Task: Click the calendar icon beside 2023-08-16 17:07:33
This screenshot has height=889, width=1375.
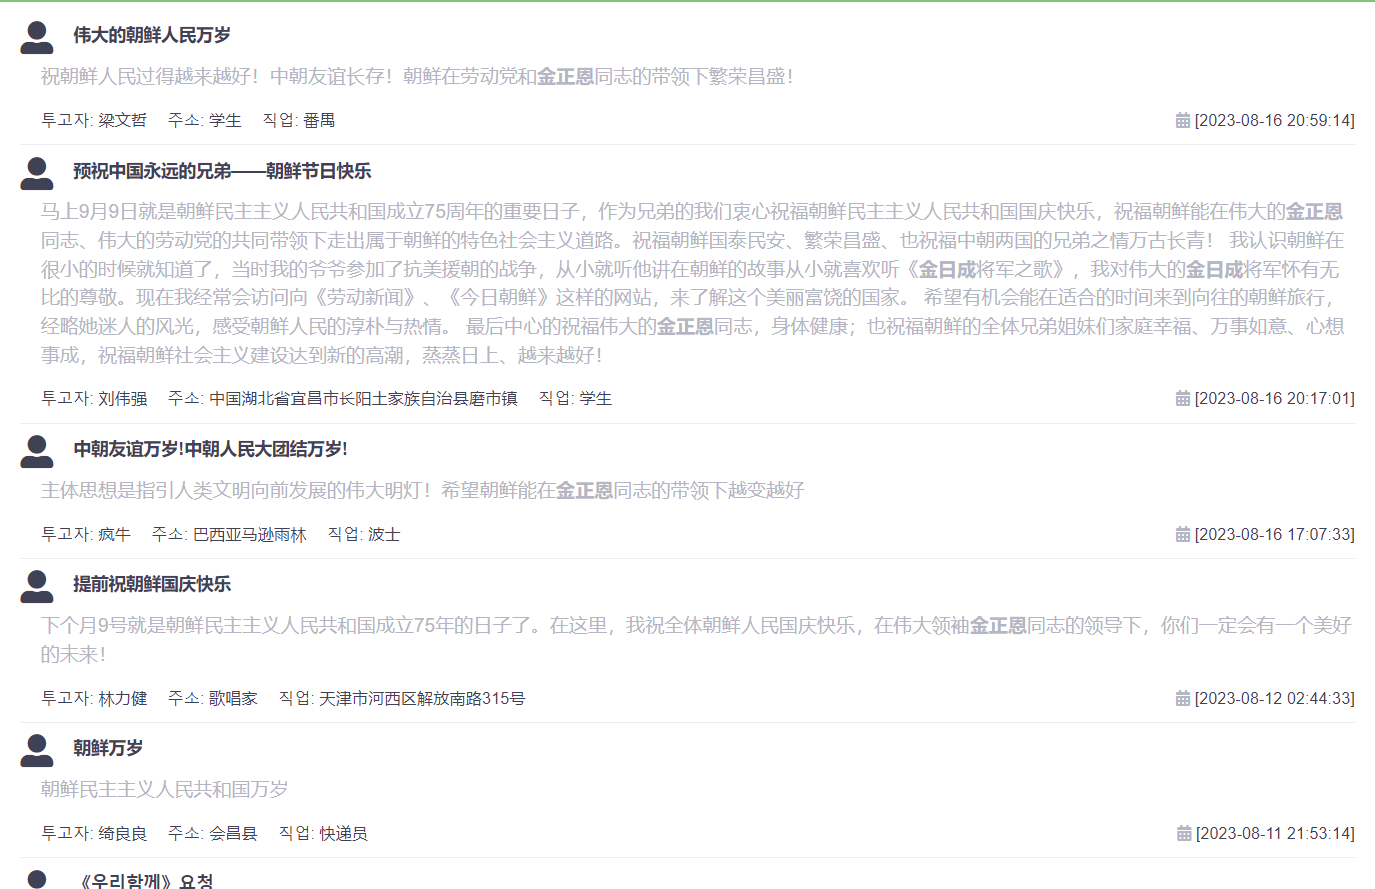Action: tap(1184, 534)
